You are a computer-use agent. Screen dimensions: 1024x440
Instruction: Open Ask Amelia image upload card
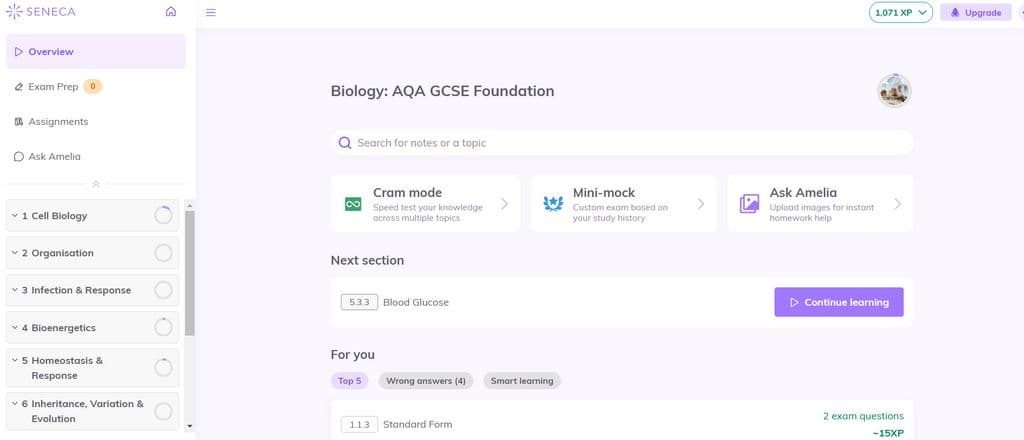(x=820, y=204)
